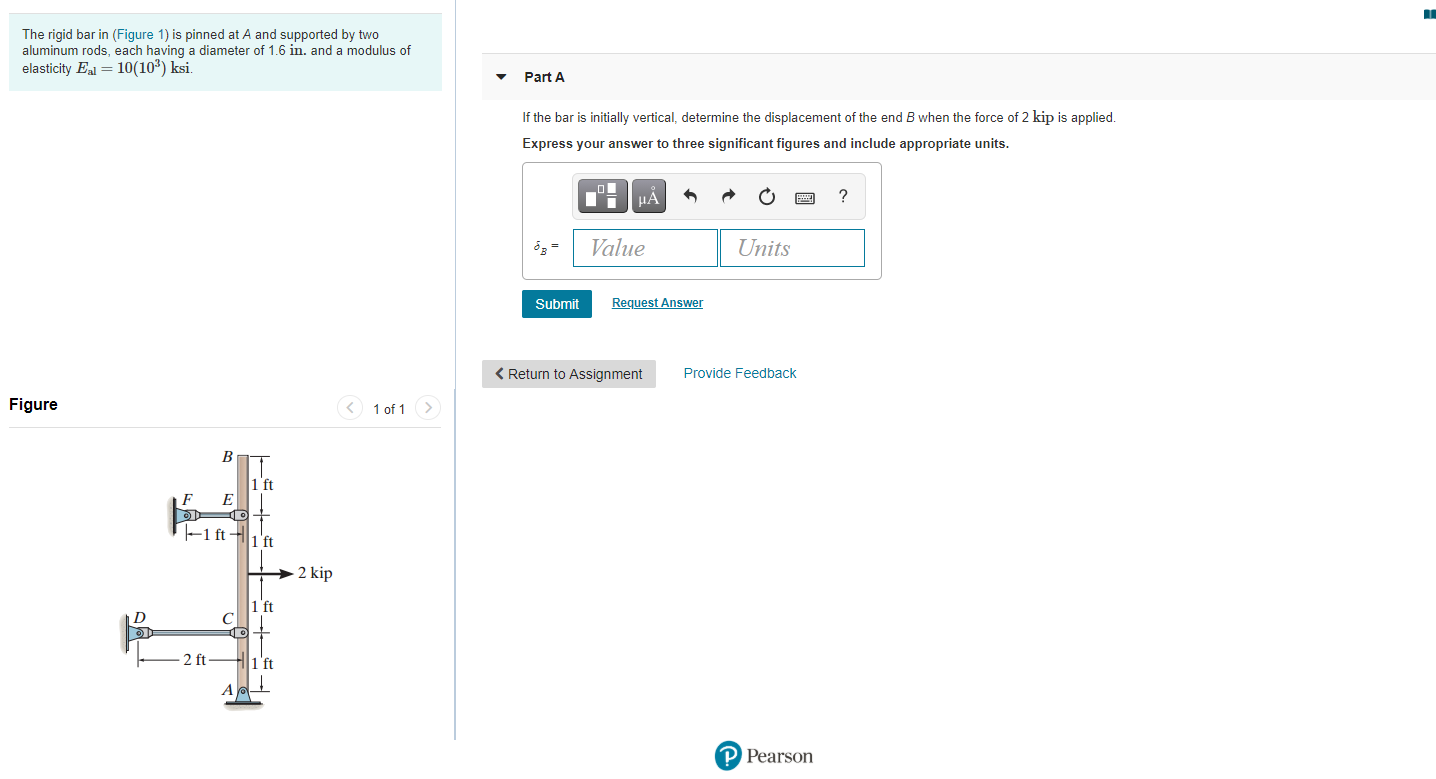The image size is (1436, 779).
Task: Click Return to Assignment
Action: [568, 373]
